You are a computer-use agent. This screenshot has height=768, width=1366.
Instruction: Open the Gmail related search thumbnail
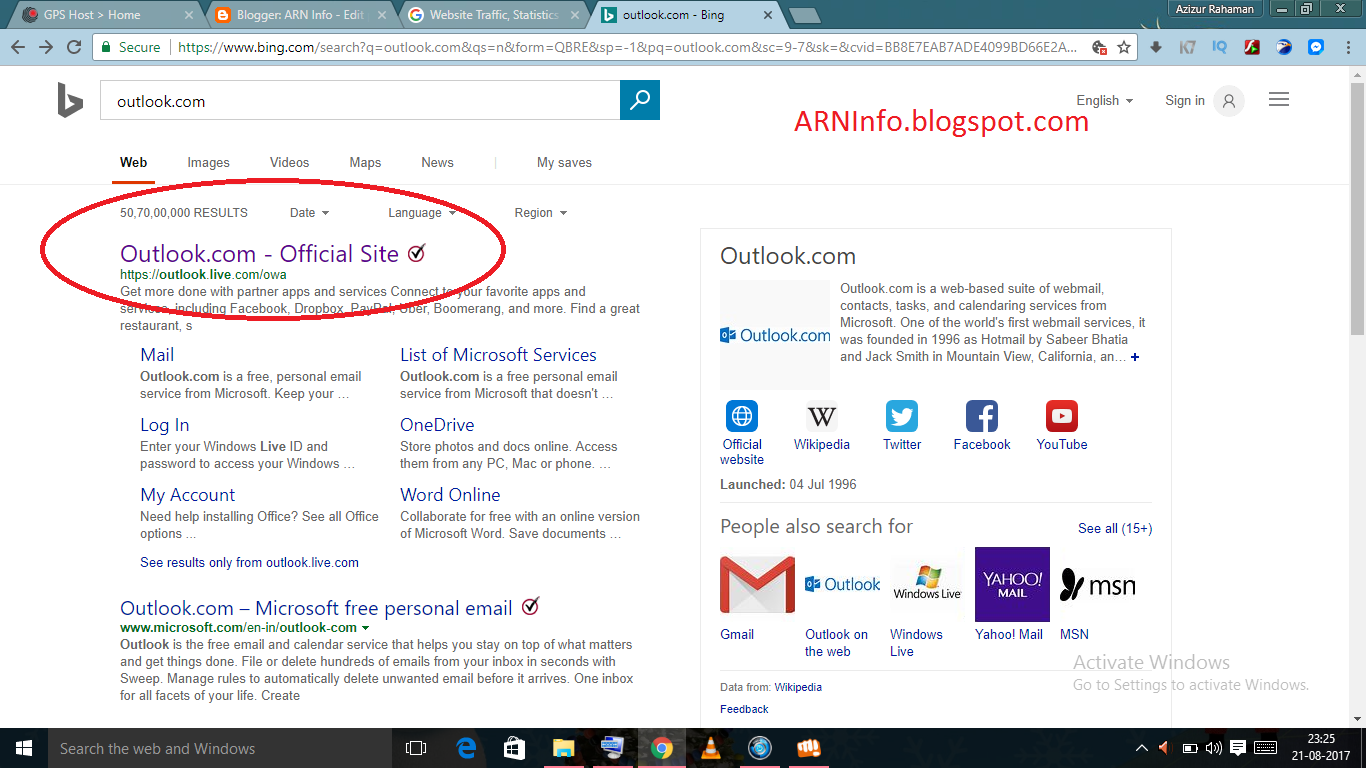coord(757,584)
